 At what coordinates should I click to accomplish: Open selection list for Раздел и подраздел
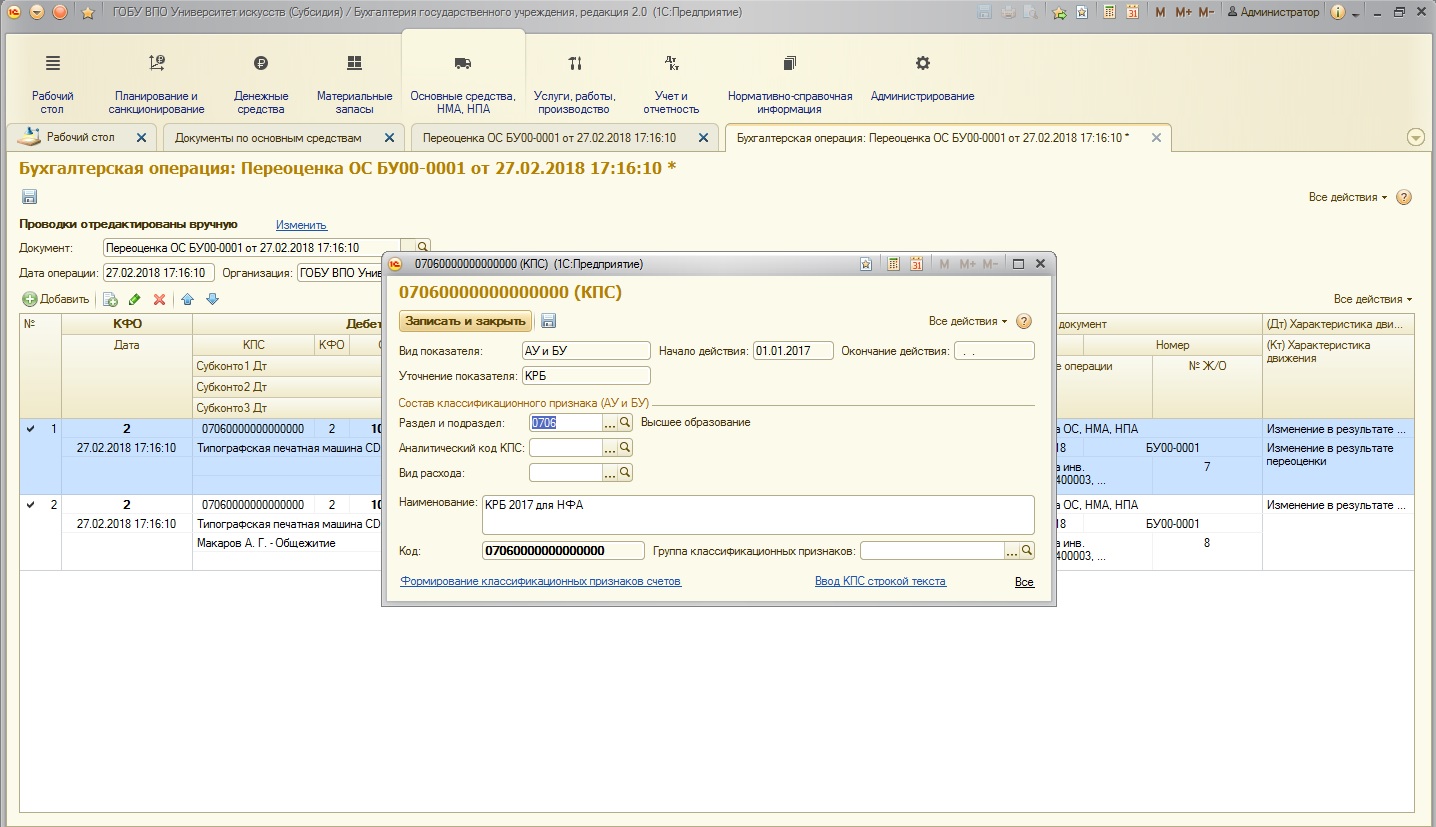click(610, 423)
